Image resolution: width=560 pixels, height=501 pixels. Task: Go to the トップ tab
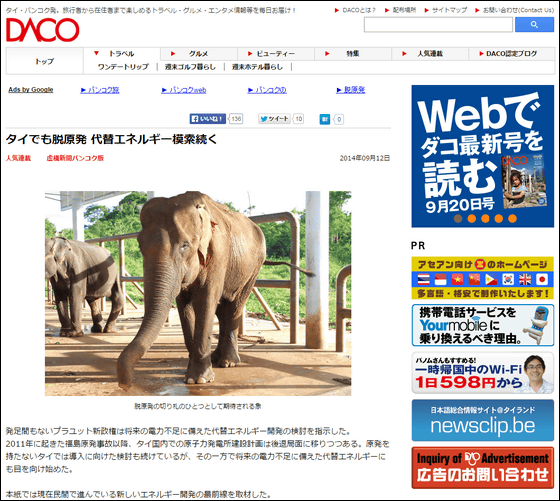(45, 61)
